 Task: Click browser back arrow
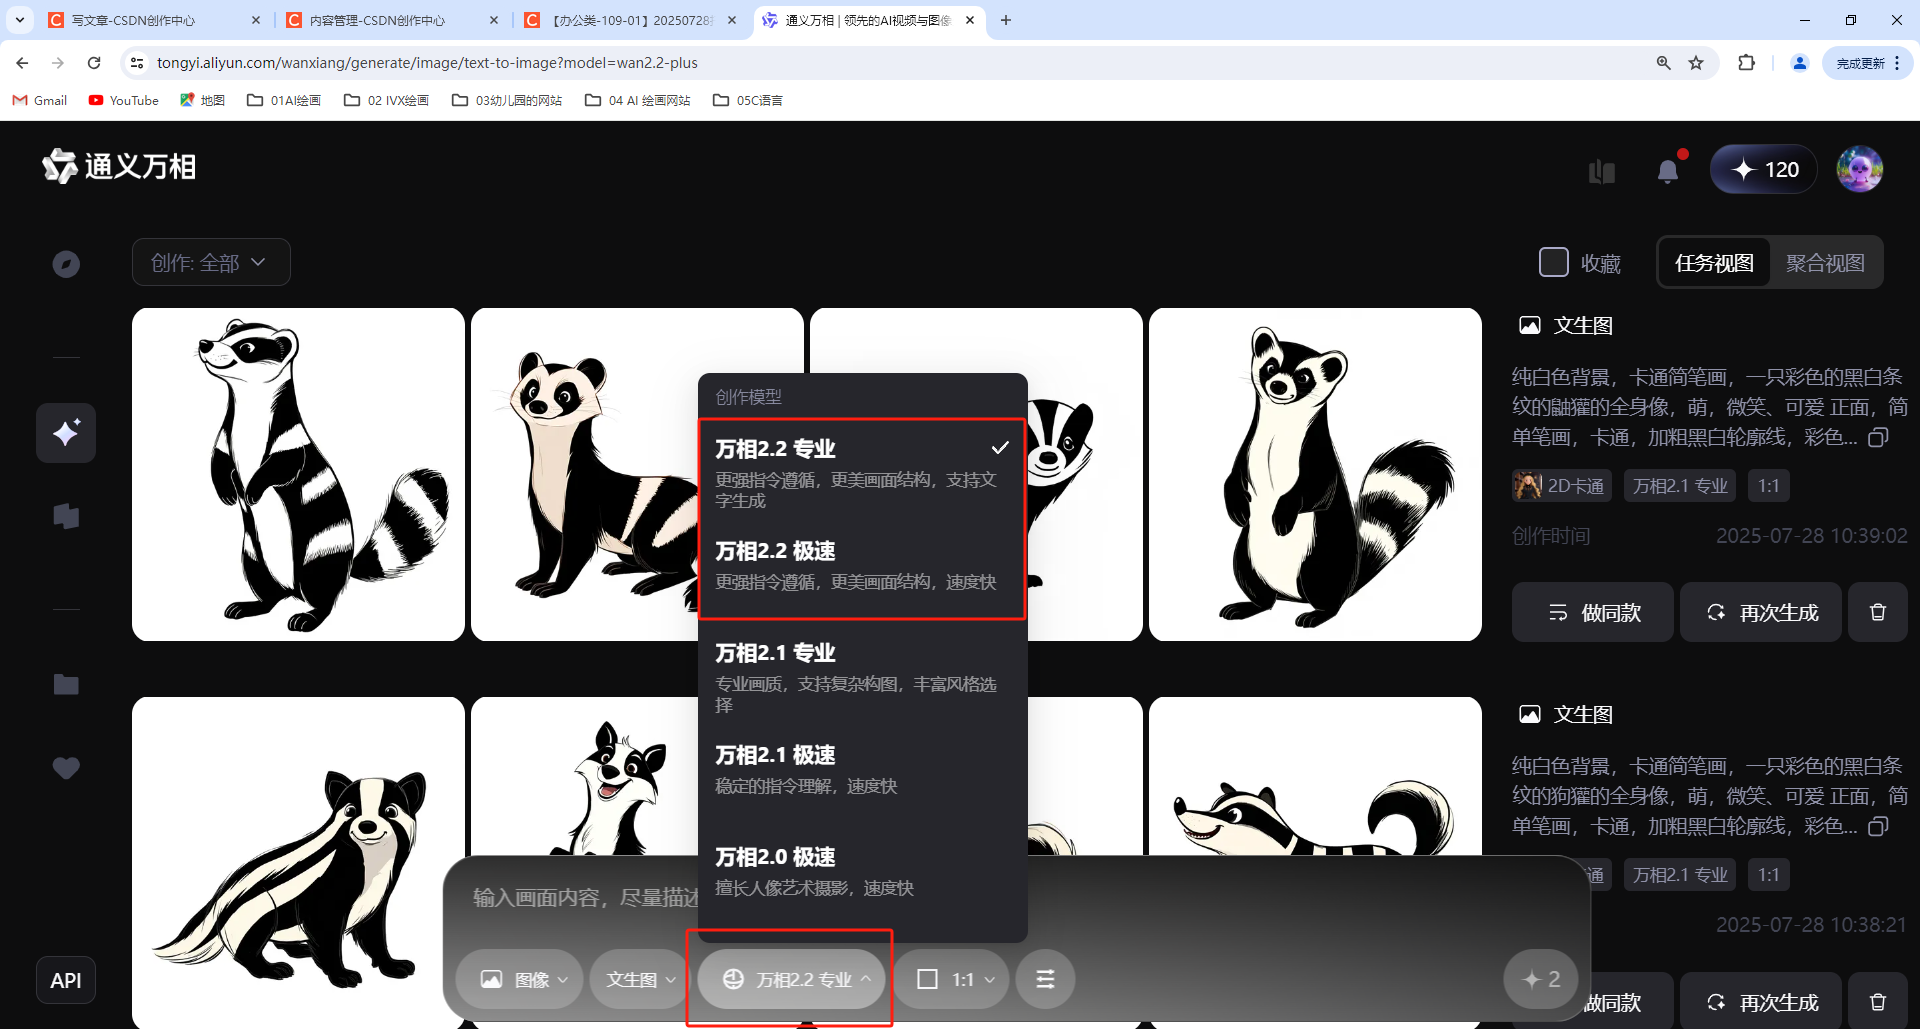pyautogui.click(x=22, y=63)
